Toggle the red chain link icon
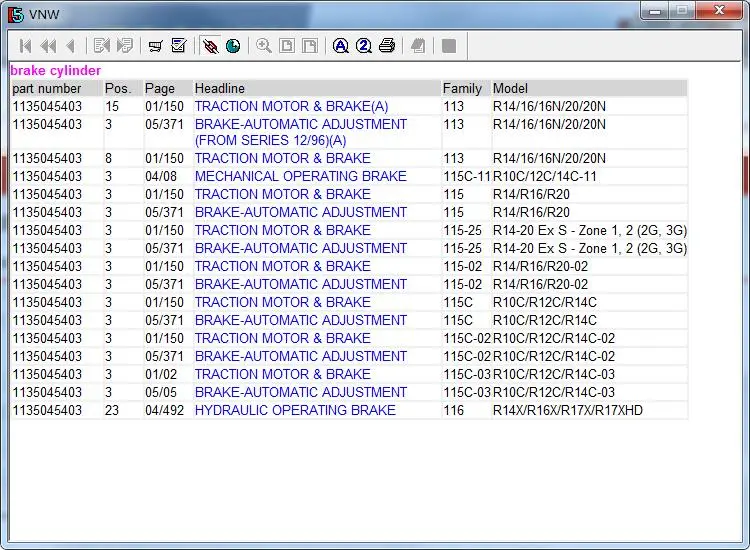750x550 pixels. 210,46
